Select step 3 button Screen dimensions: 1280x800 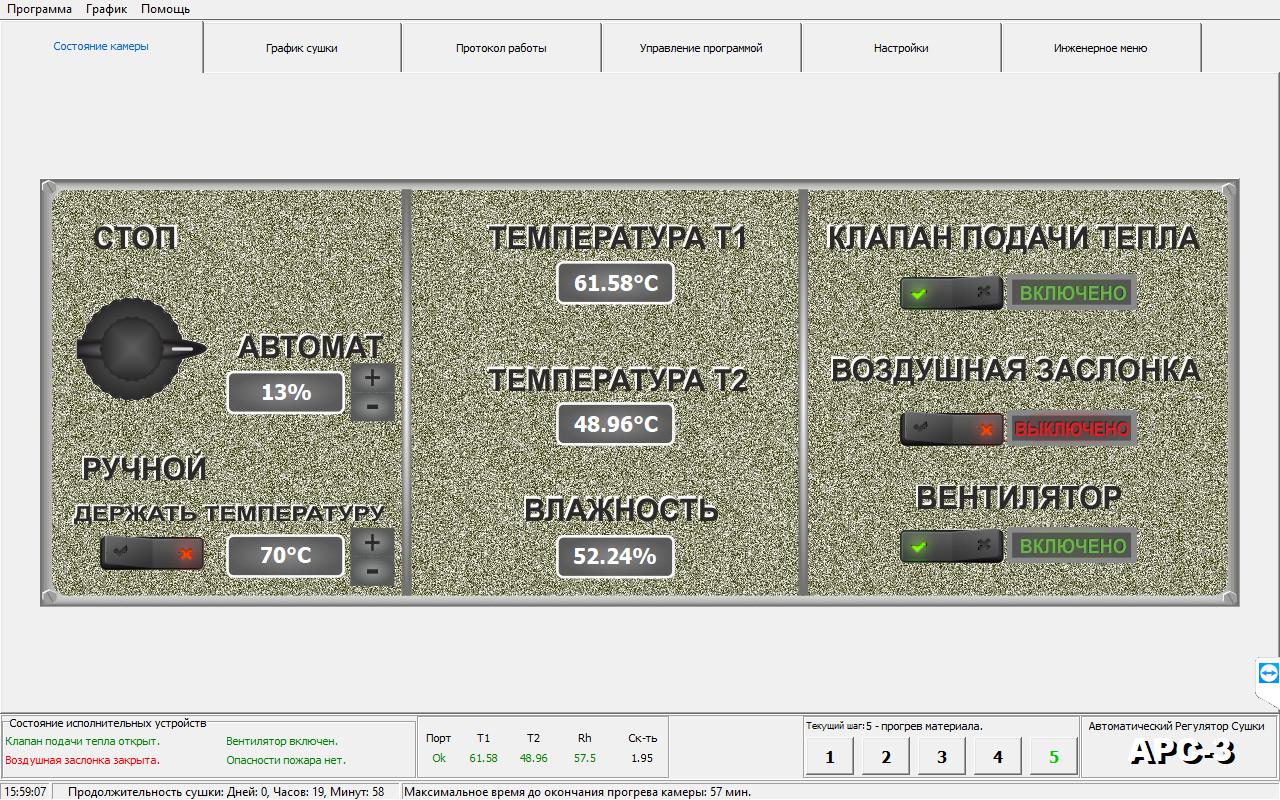point(942,756)
